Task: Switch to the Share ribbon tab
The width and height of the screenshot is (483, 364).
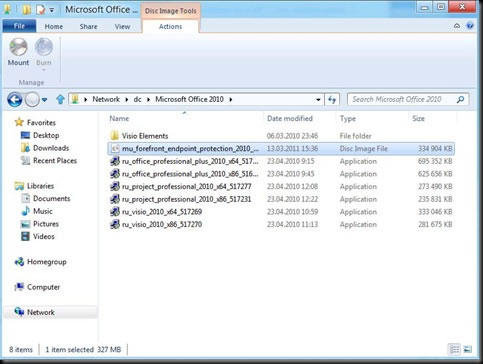Action: point(88,27)
